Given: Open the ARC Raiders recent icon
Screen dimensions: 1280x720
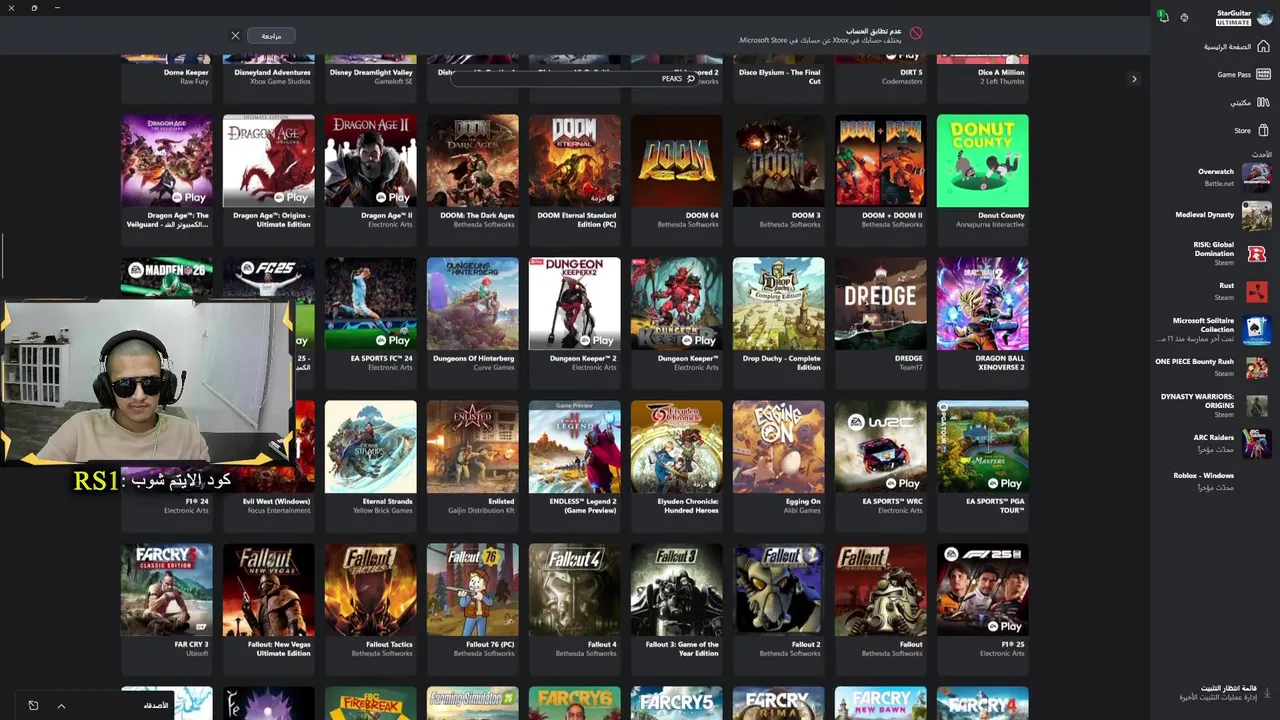Looking at the screenshot, I should [x=1256, y=442].
